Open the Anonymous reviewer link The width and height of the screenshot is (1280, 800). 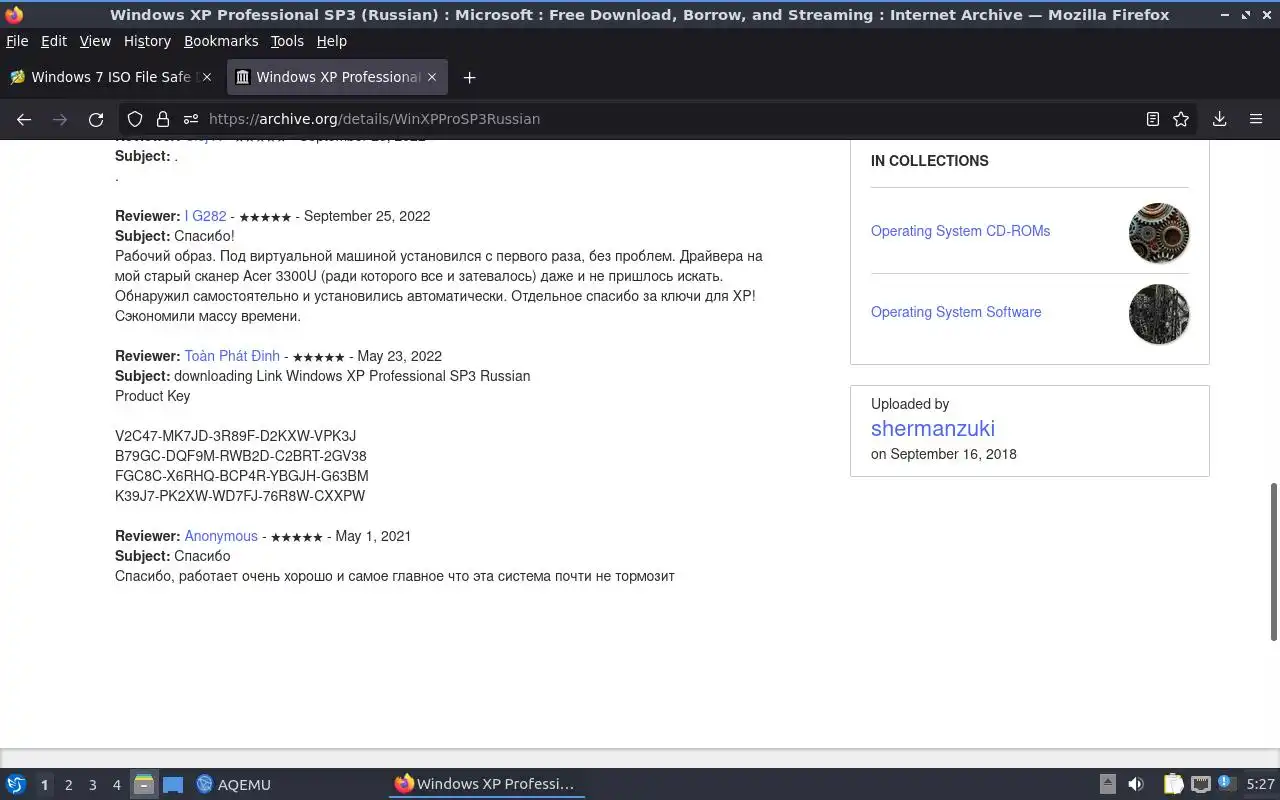coord(221,536)
